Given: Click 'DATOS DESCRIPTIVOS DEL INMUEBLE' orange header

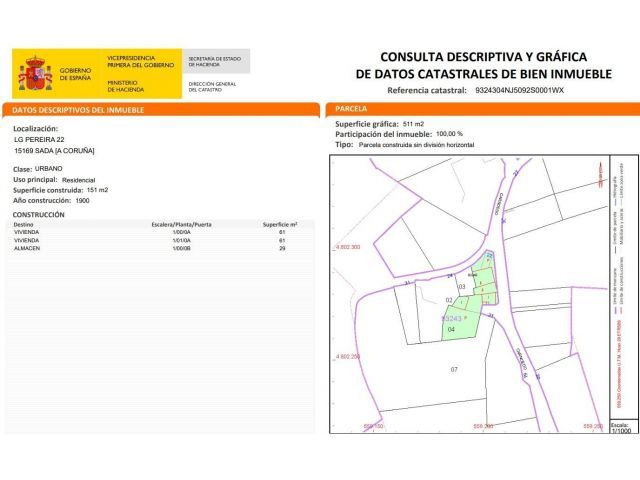Looking at the screenshot, I should (78, 110).
